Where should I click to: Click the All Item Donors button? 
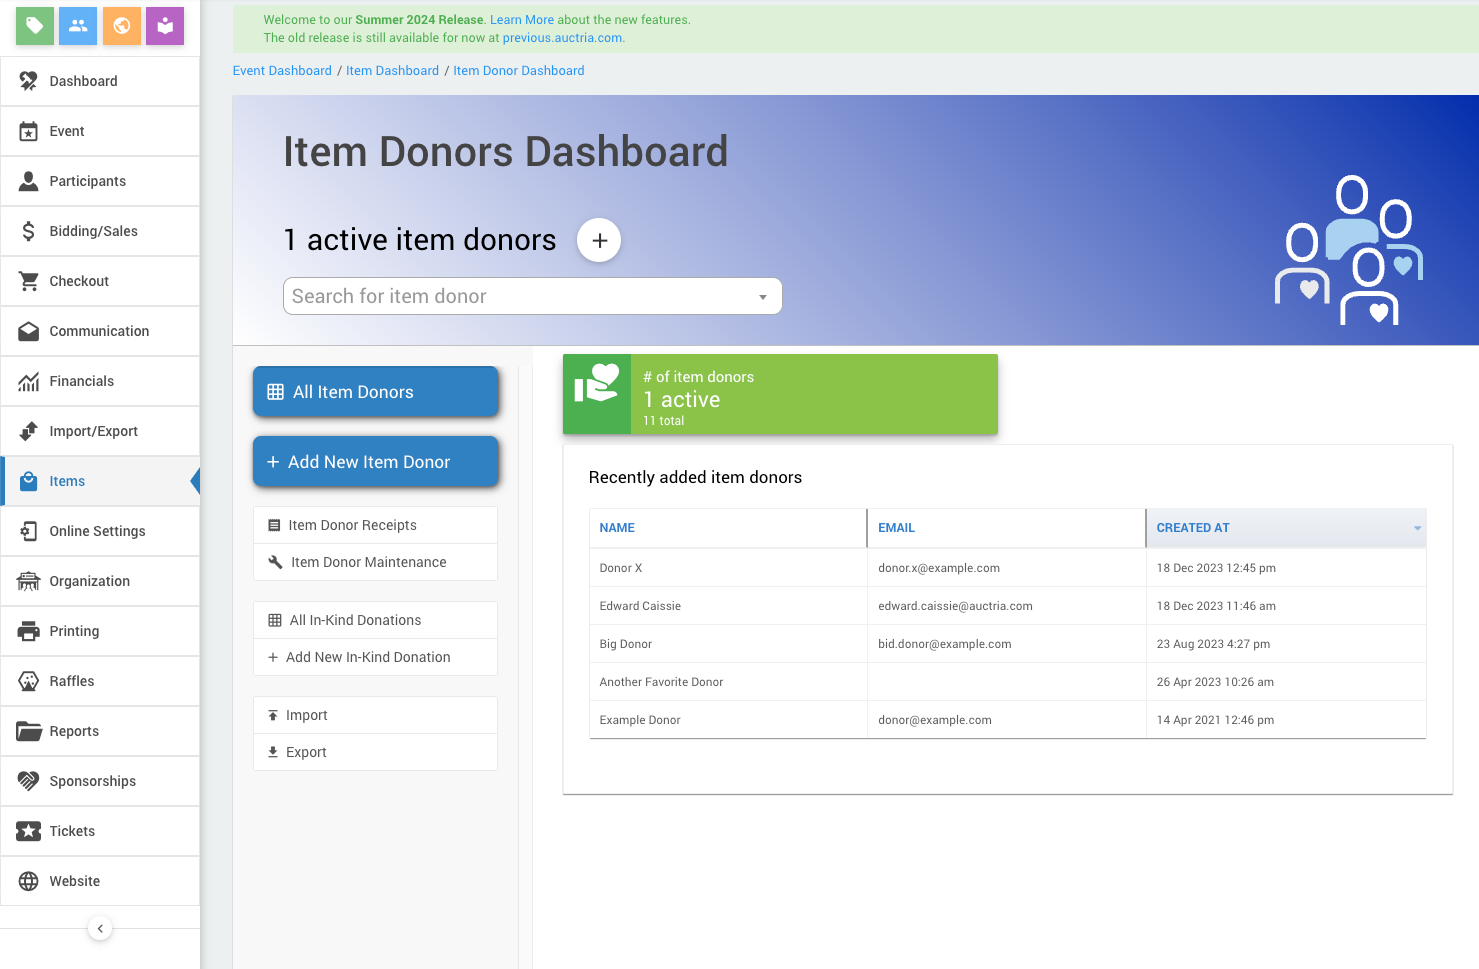(x=375, y=392)
